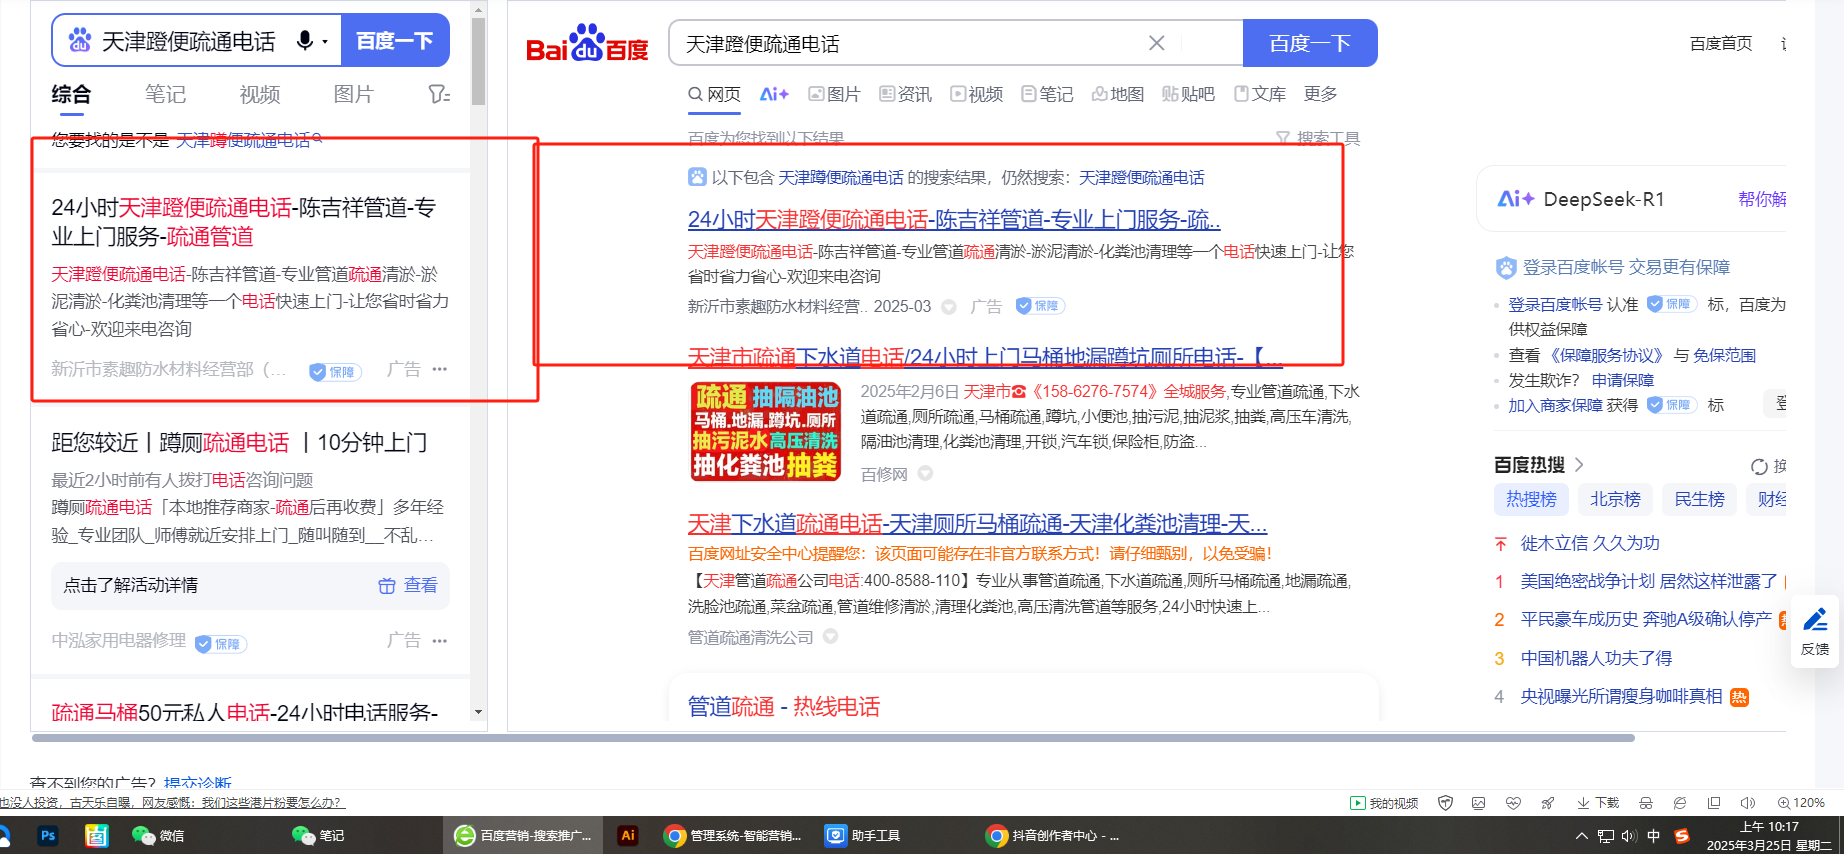Open the 中国机器人功夫了得 hot search item
This screenshot has height=854, width=1844.
(1596, 658)
